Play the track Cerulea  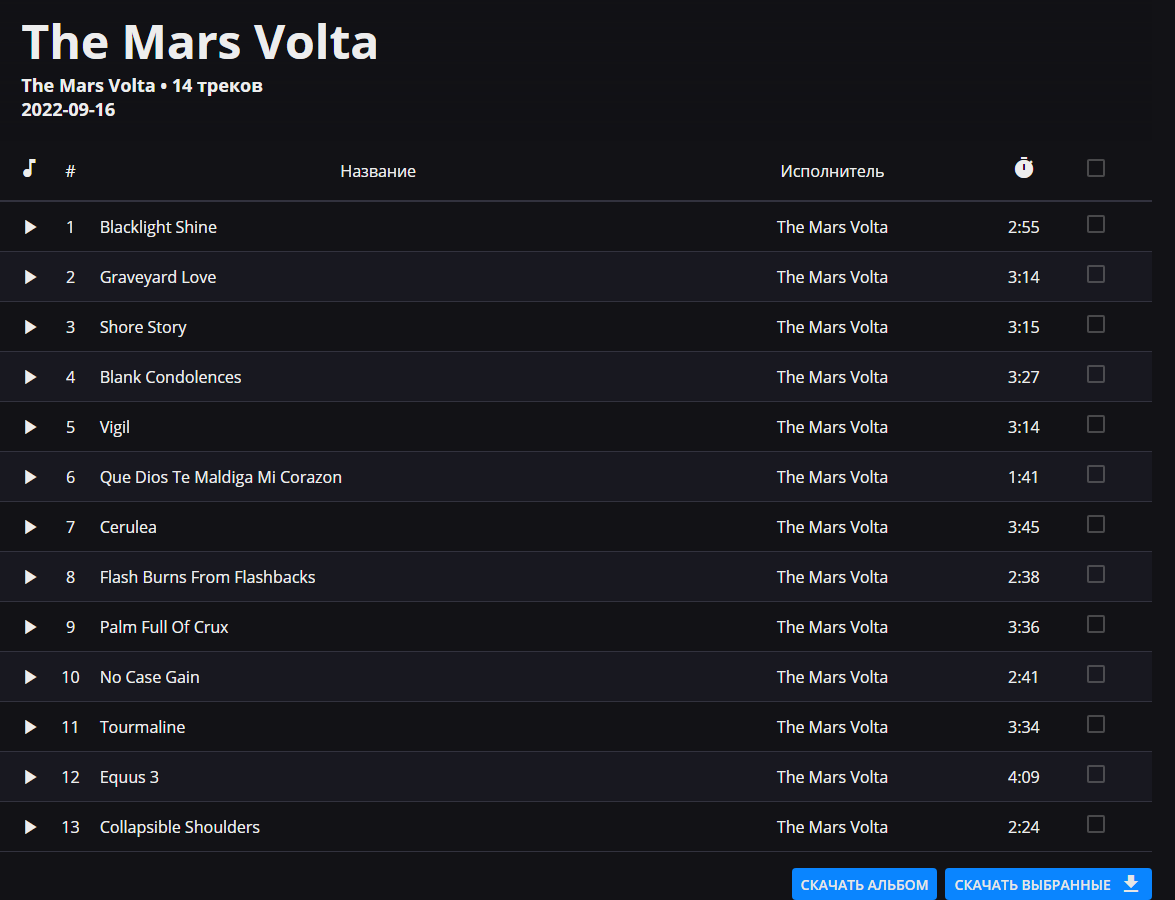coord(30,527)
